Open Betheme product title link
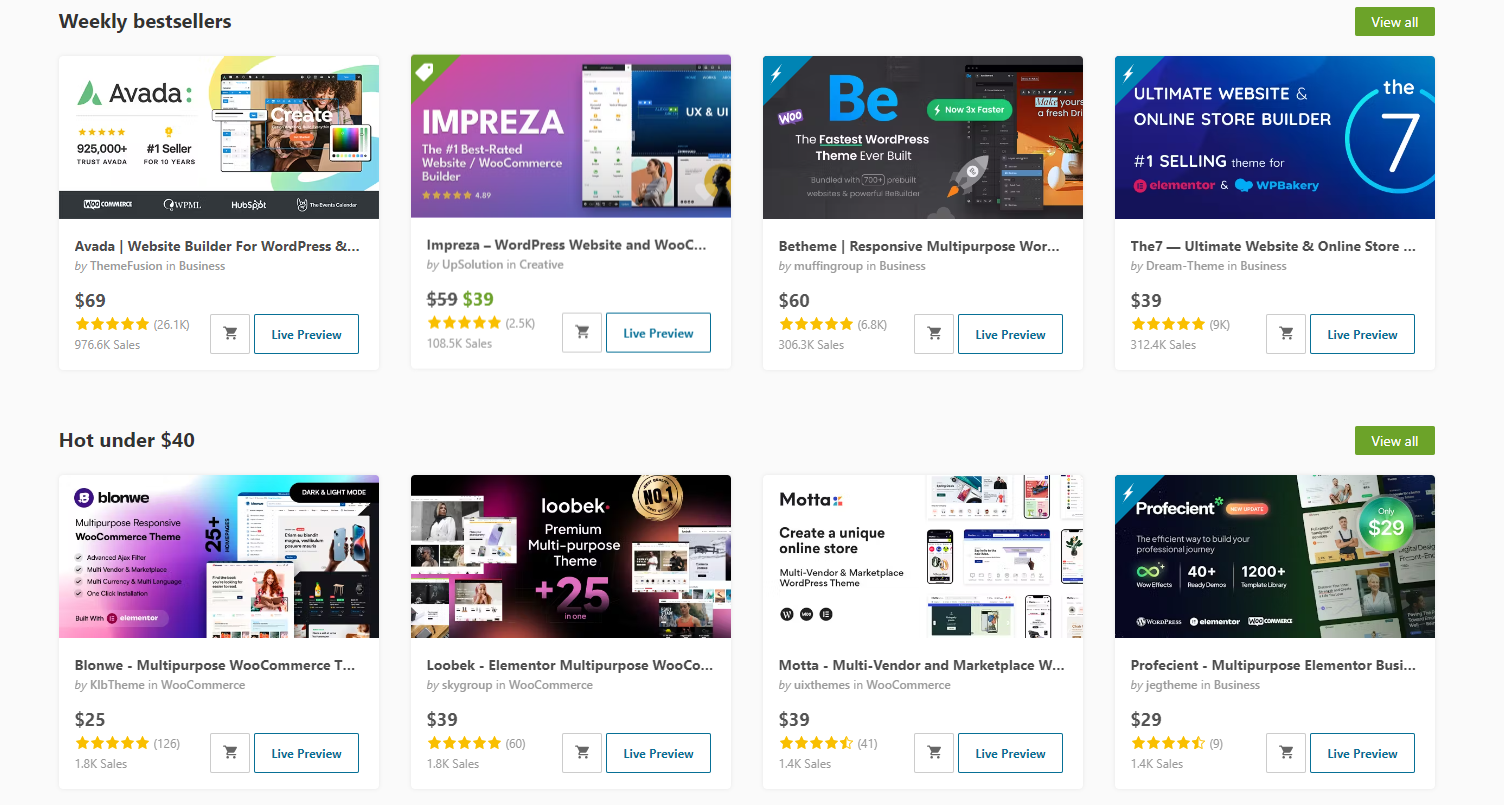This screenshot has height=805, width=1504. pos(919,246)
